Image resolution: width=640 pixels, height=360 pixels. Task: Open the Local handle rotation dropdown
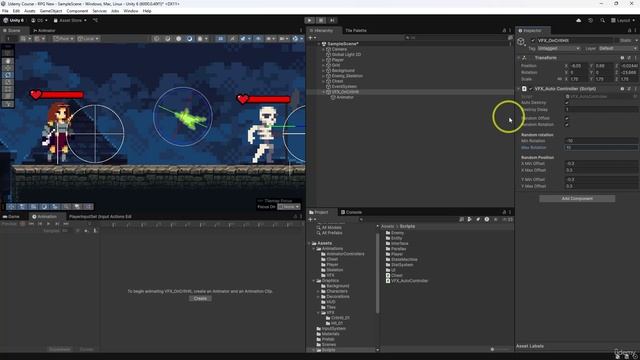coord(88,39)
